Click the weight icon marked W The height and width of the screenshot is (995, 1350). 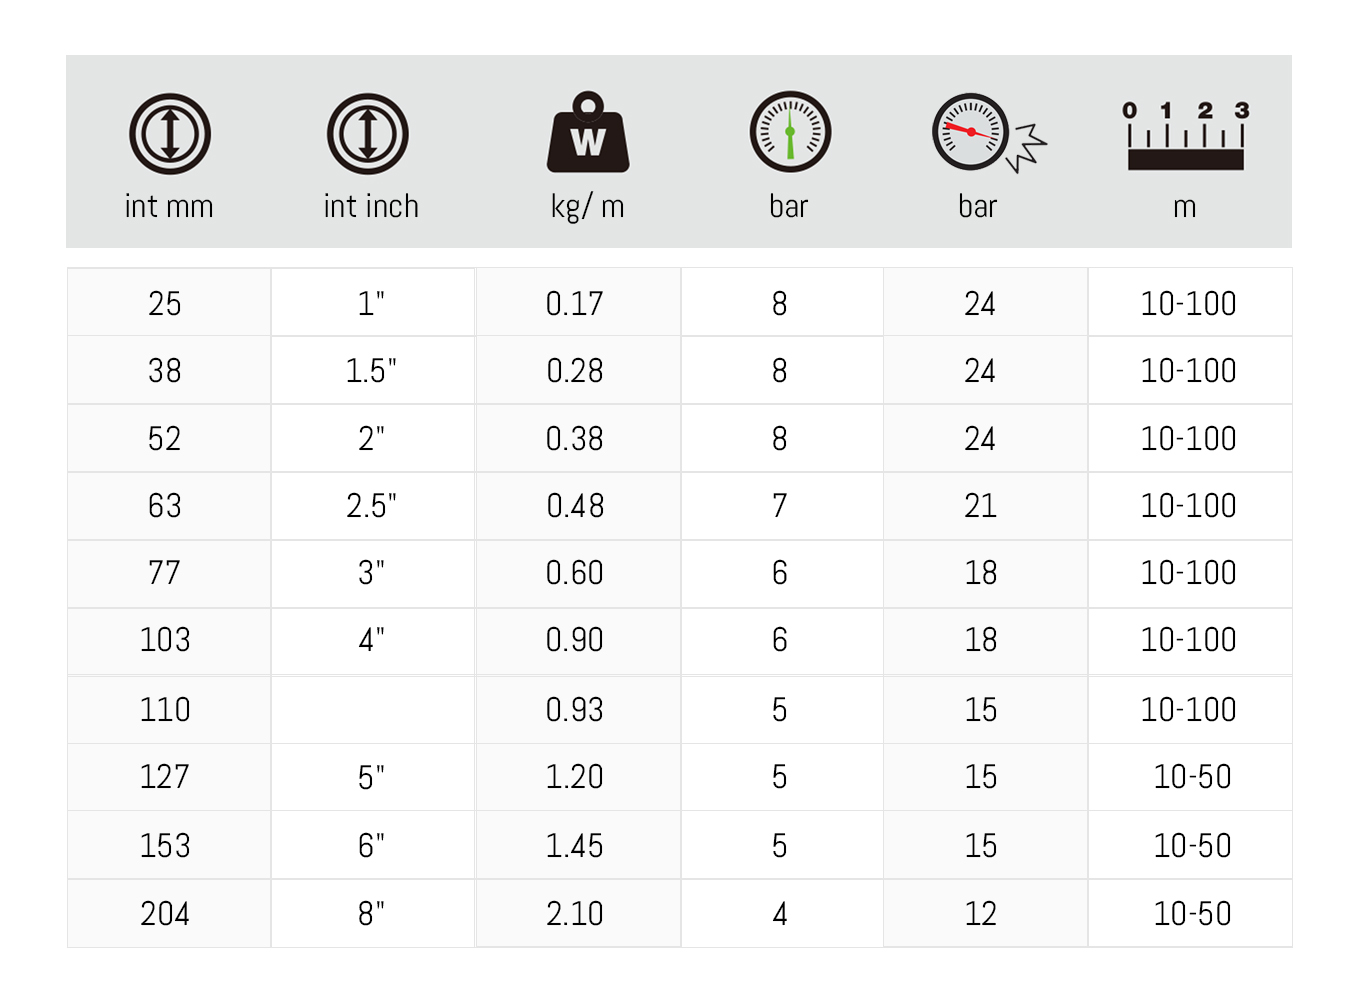(x=588, y=133)
